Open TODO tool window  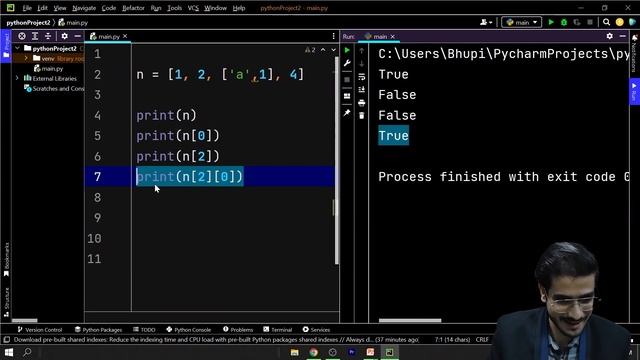click(x=144, y=329)
